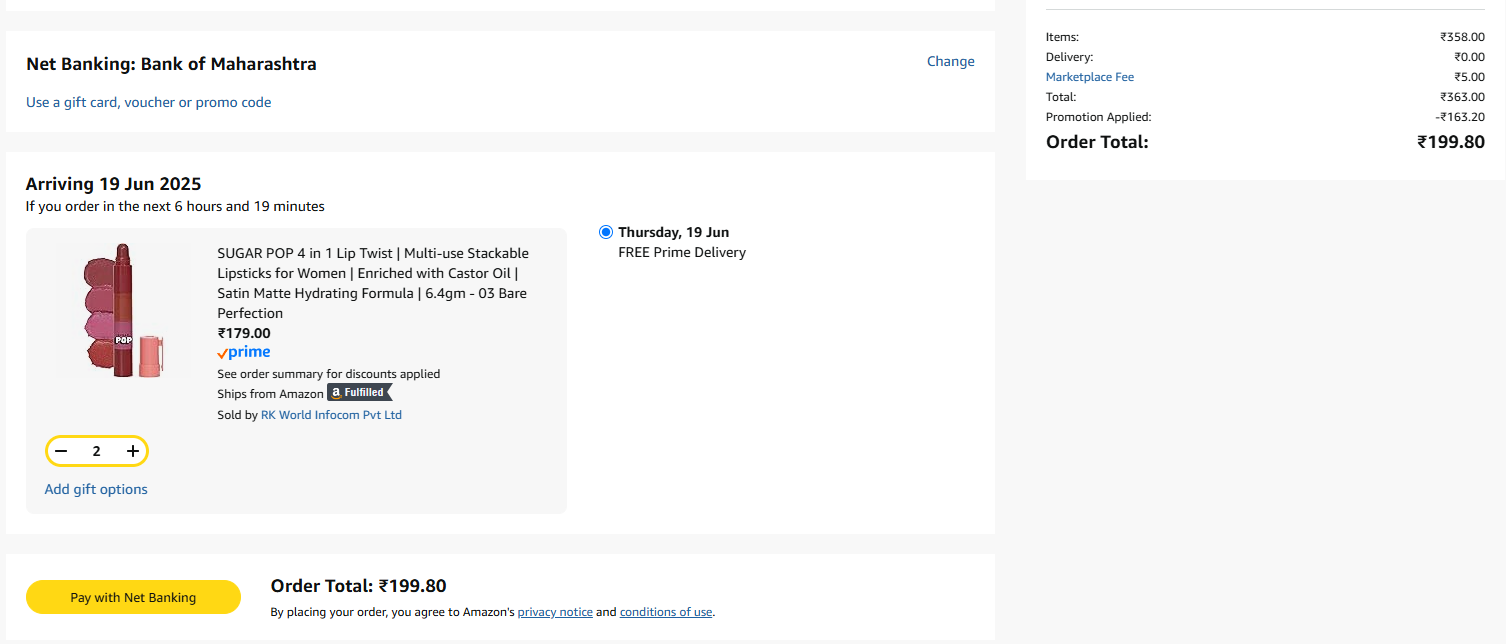1506x644 pixels.
Task: Visit seller RK World Infocom Pvt Ltd
Action: (x=331, y=414)
